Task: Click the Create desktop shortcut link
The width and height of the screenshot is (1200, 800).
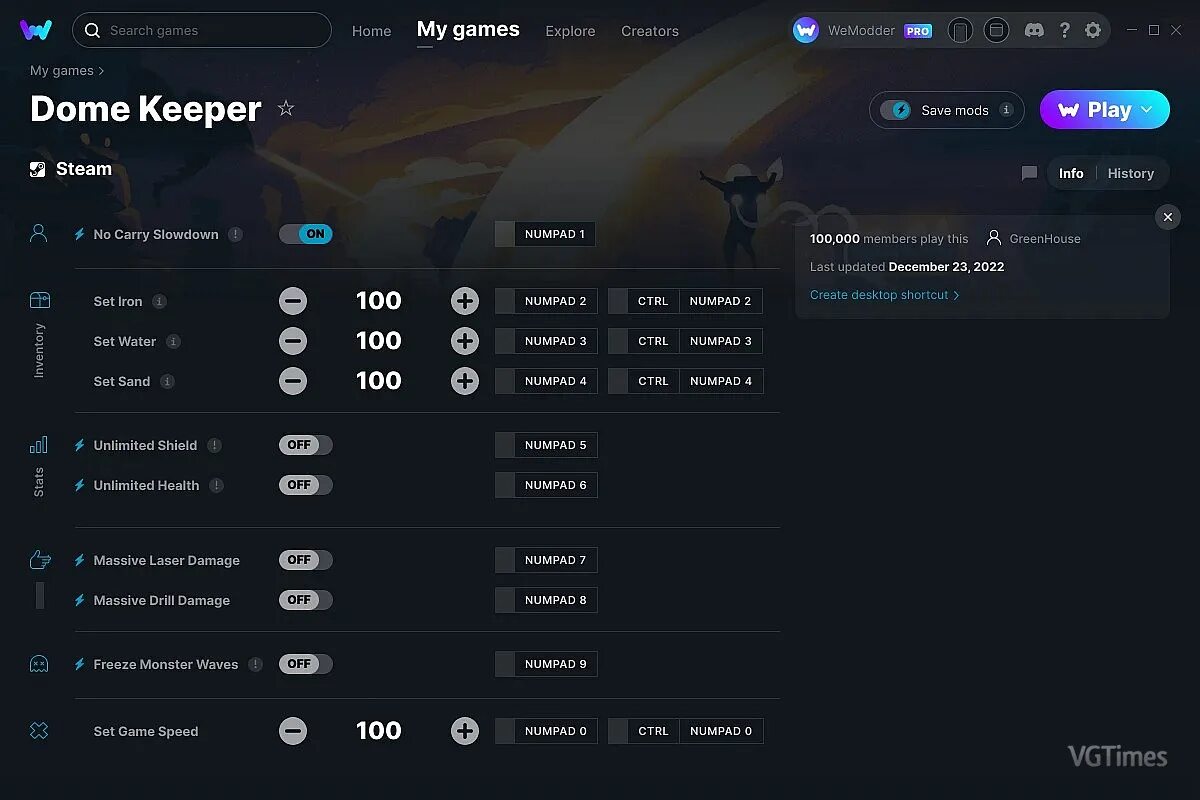Action: click(x=885, y=295)
